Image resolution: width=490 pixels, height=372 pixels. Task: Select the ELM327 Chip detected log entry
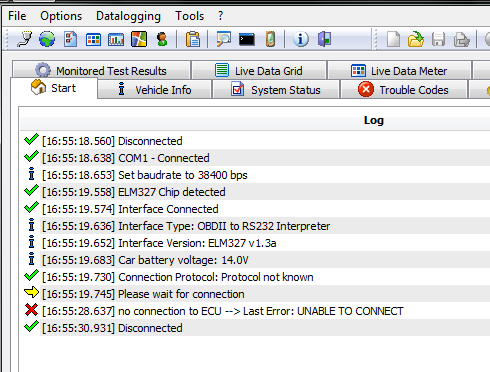(x=255, y=192)
